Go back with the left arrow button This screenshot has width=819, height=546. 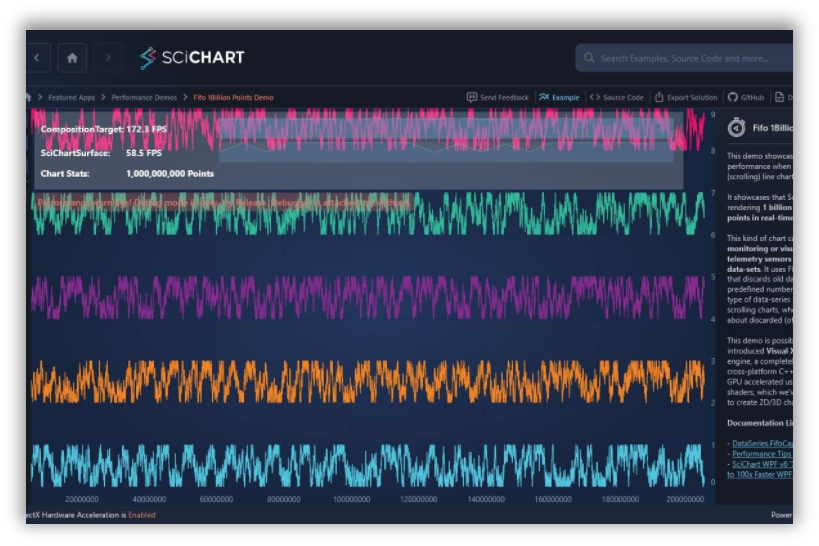[38, 57]
